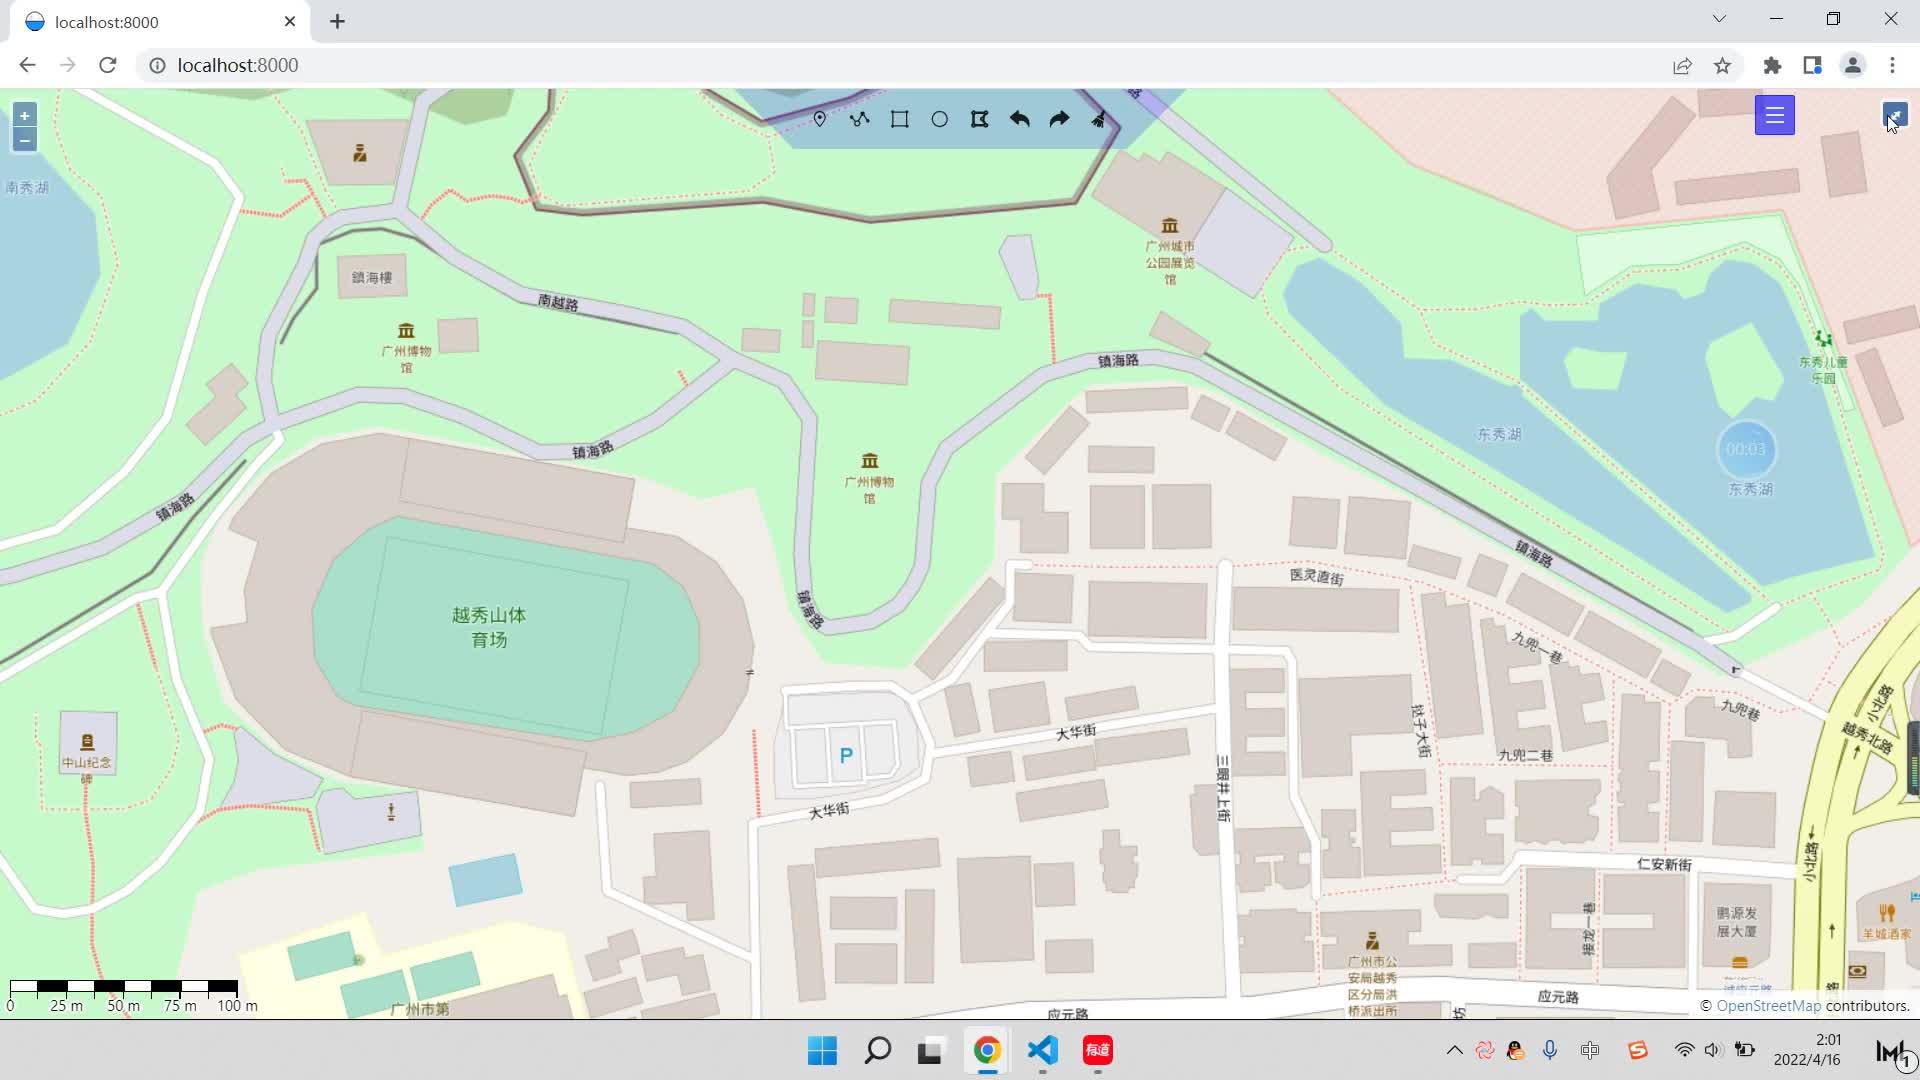Select the point marker drawing tool
Screen dimensions: 1920x1080
820,118
